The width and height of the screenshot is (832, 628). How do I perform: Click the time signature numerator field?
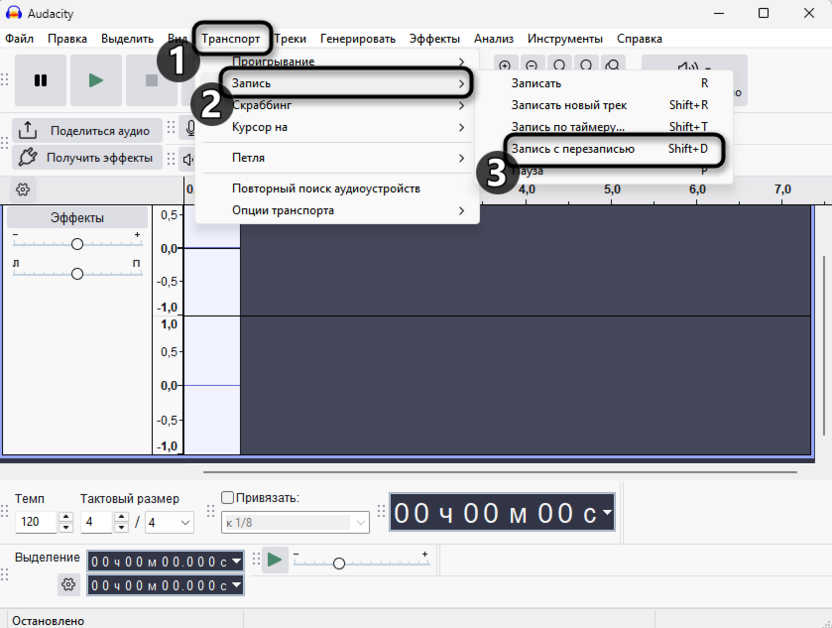96,522
